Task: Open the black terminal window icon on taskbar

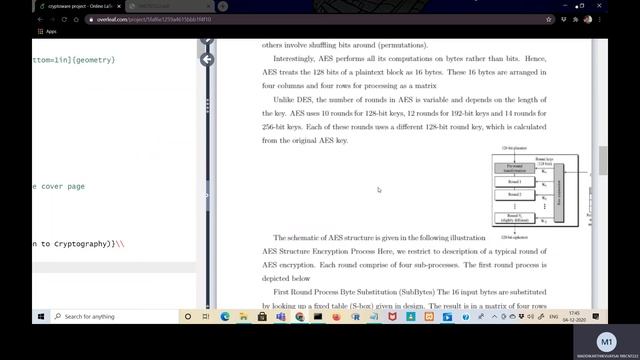Action: [318, 316]
